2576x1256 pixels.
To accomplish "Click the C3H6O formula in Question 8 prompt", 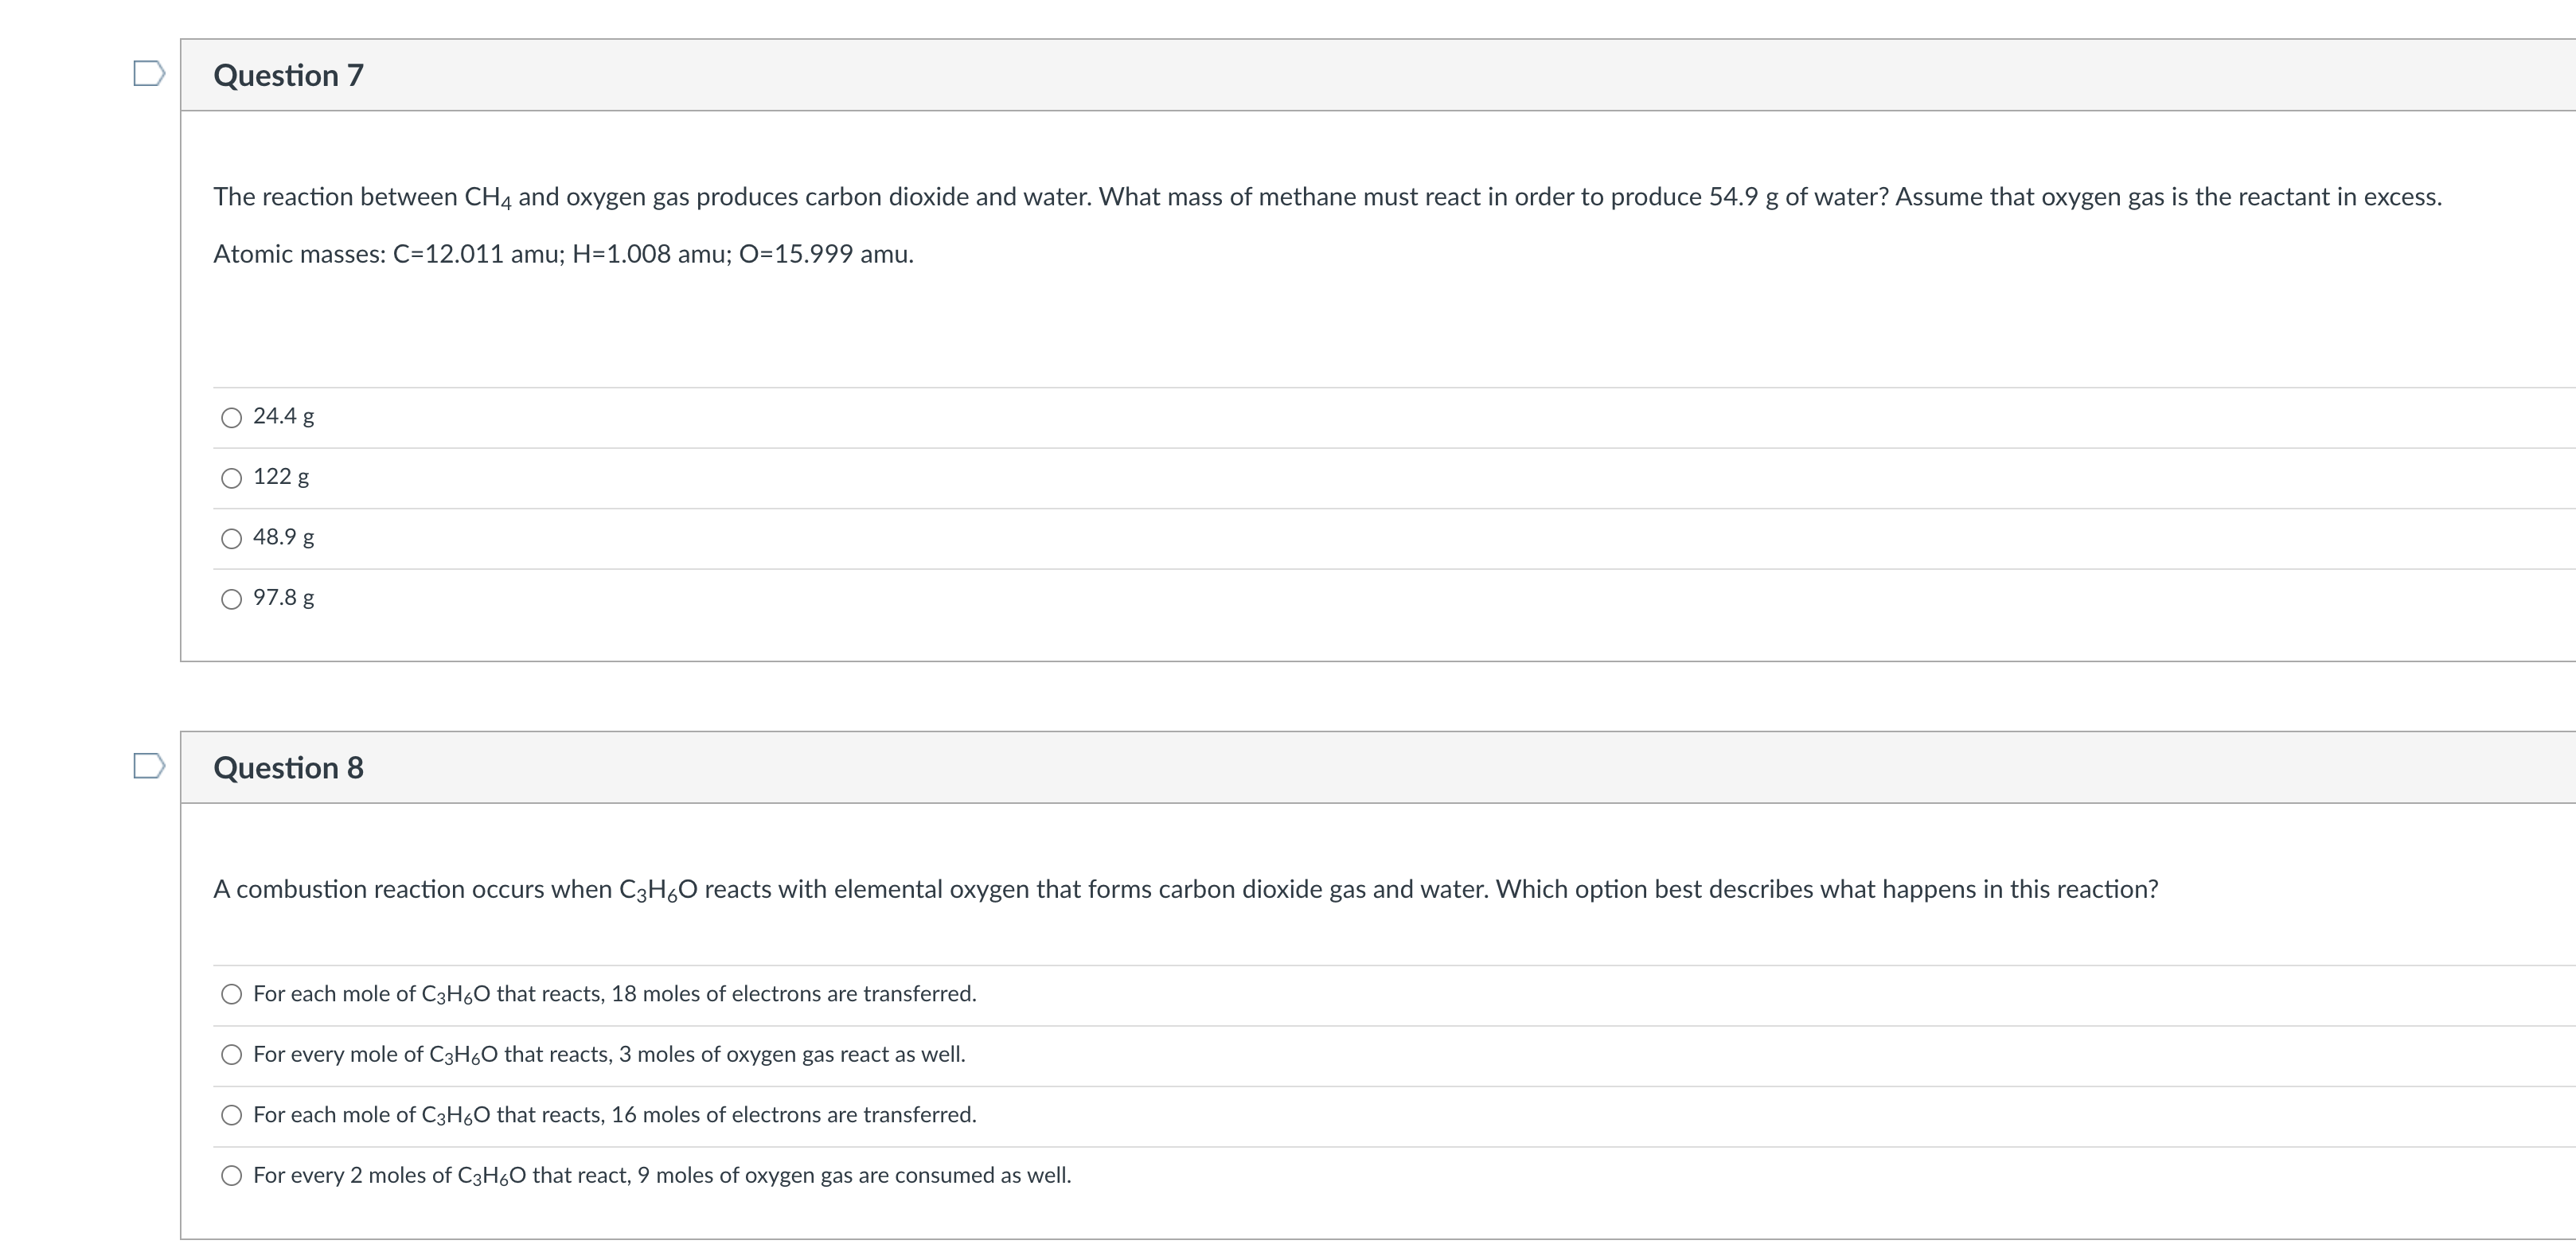I will (x=658, y=890).
